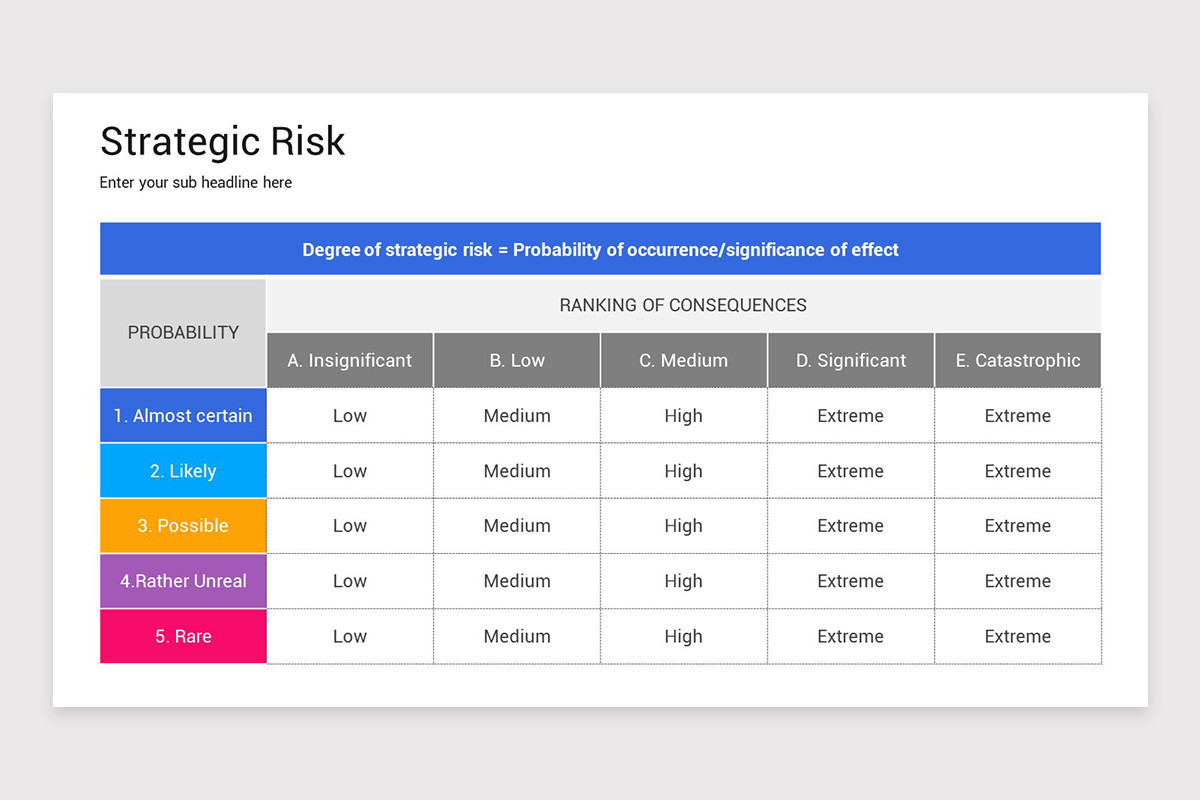Select the PROBABILITY header cell
The width and height of the screenshot is (1200, 800).
182,332
